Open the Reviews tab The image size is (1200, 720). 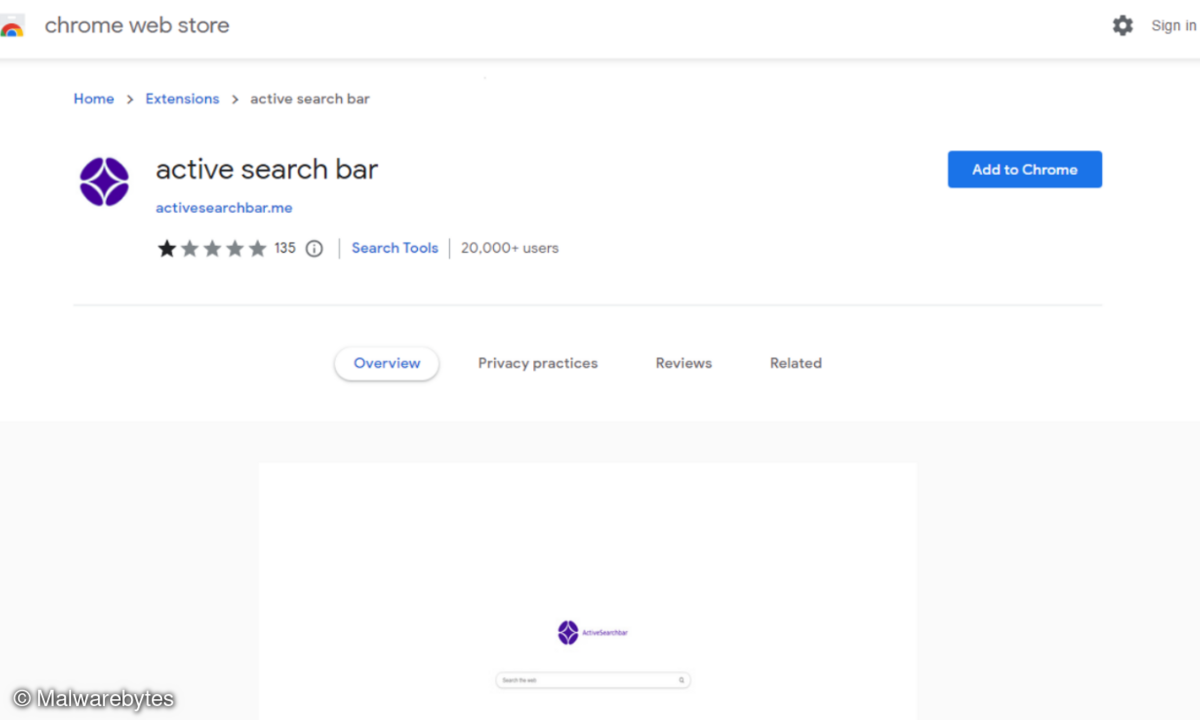pos(684,363)
